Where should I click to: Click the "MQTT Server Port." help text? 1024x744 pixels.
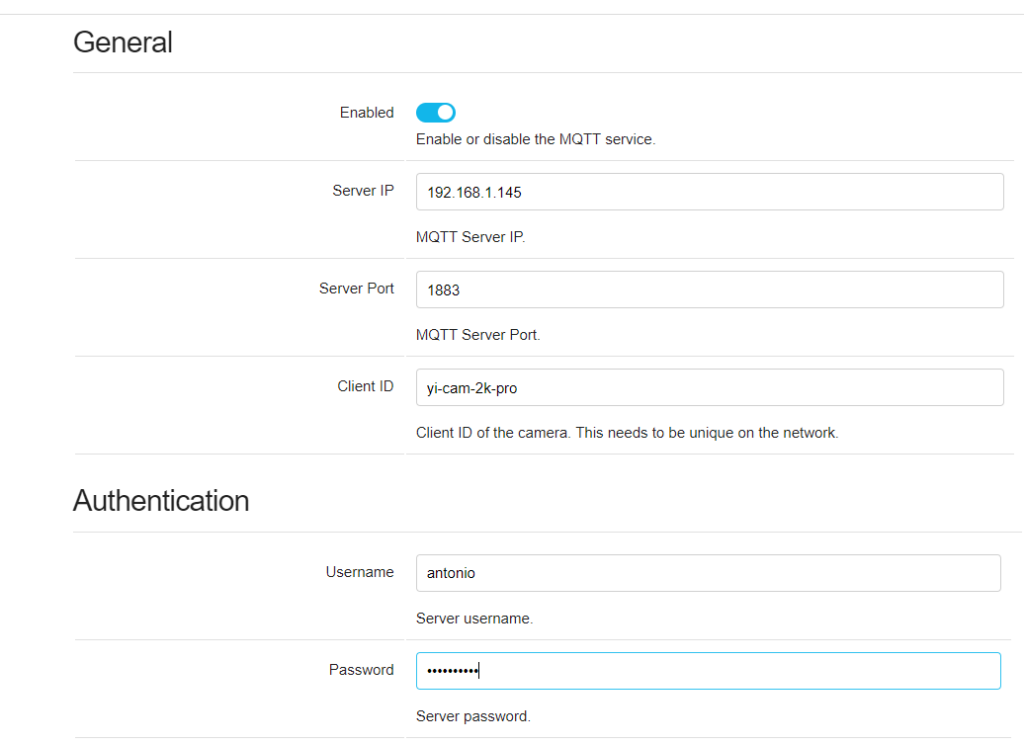(478, 336)
